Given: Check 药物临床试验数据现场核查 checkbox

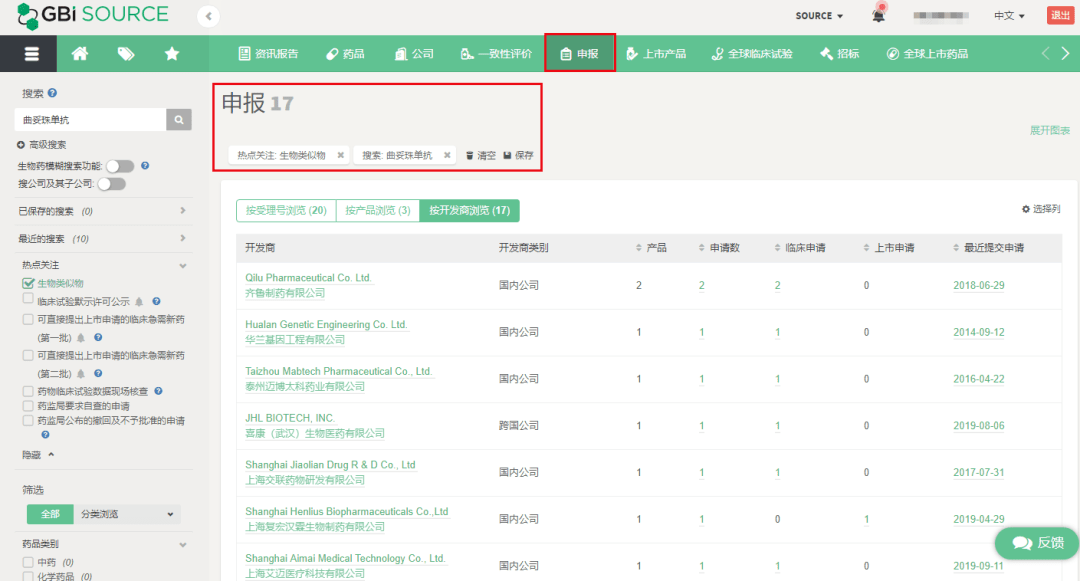Looking at the screenshot, I should click(28, 391).
